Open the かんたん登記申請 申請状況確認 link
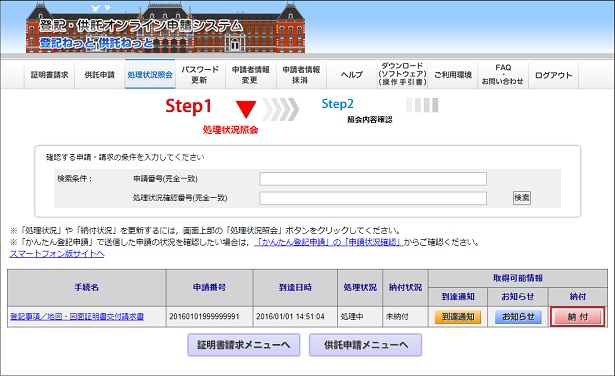This screenshot has height=376, width=615. (329, 242)
